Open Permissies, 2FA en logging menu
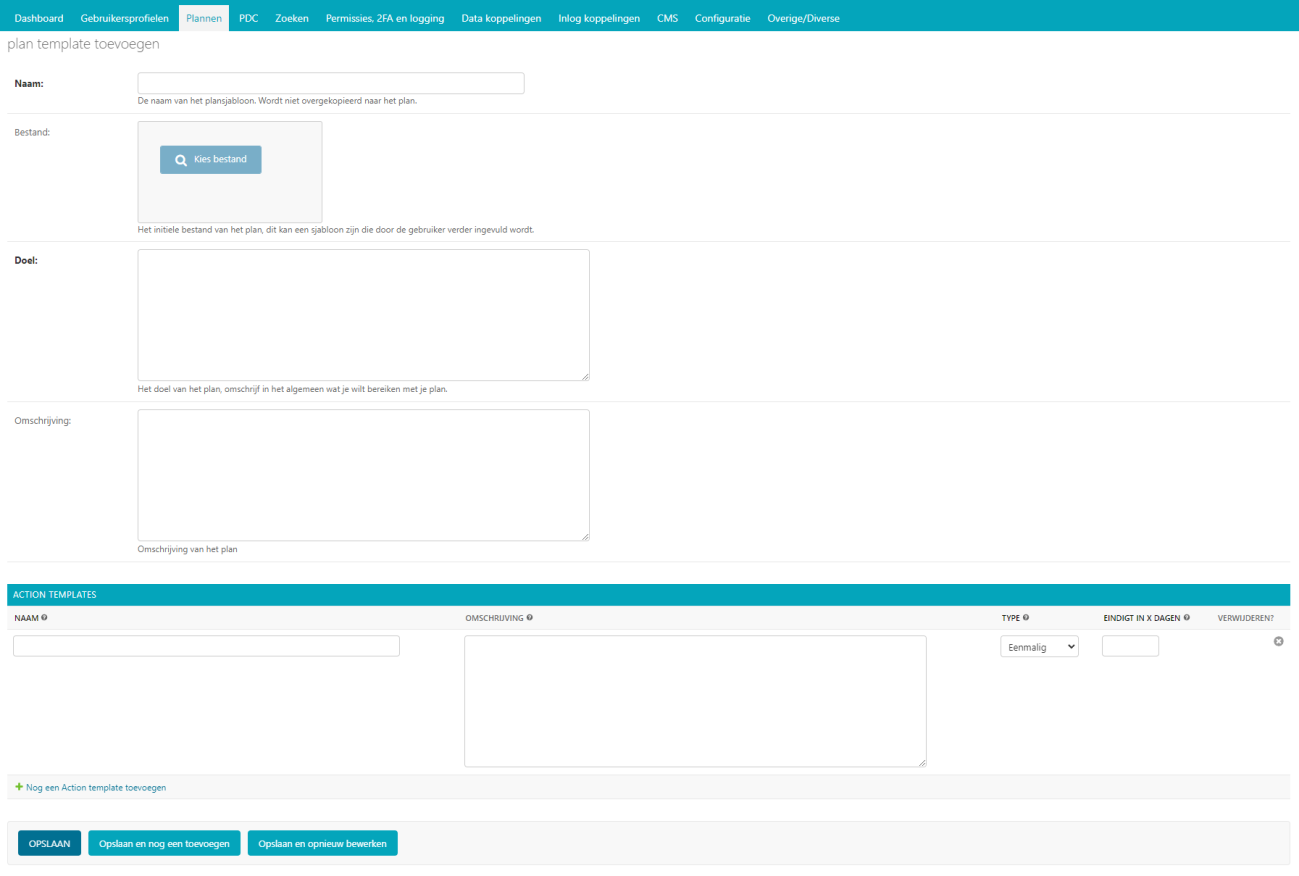Image resolution: width=1299 pixels, height=876 pixels. click(385, 18)
